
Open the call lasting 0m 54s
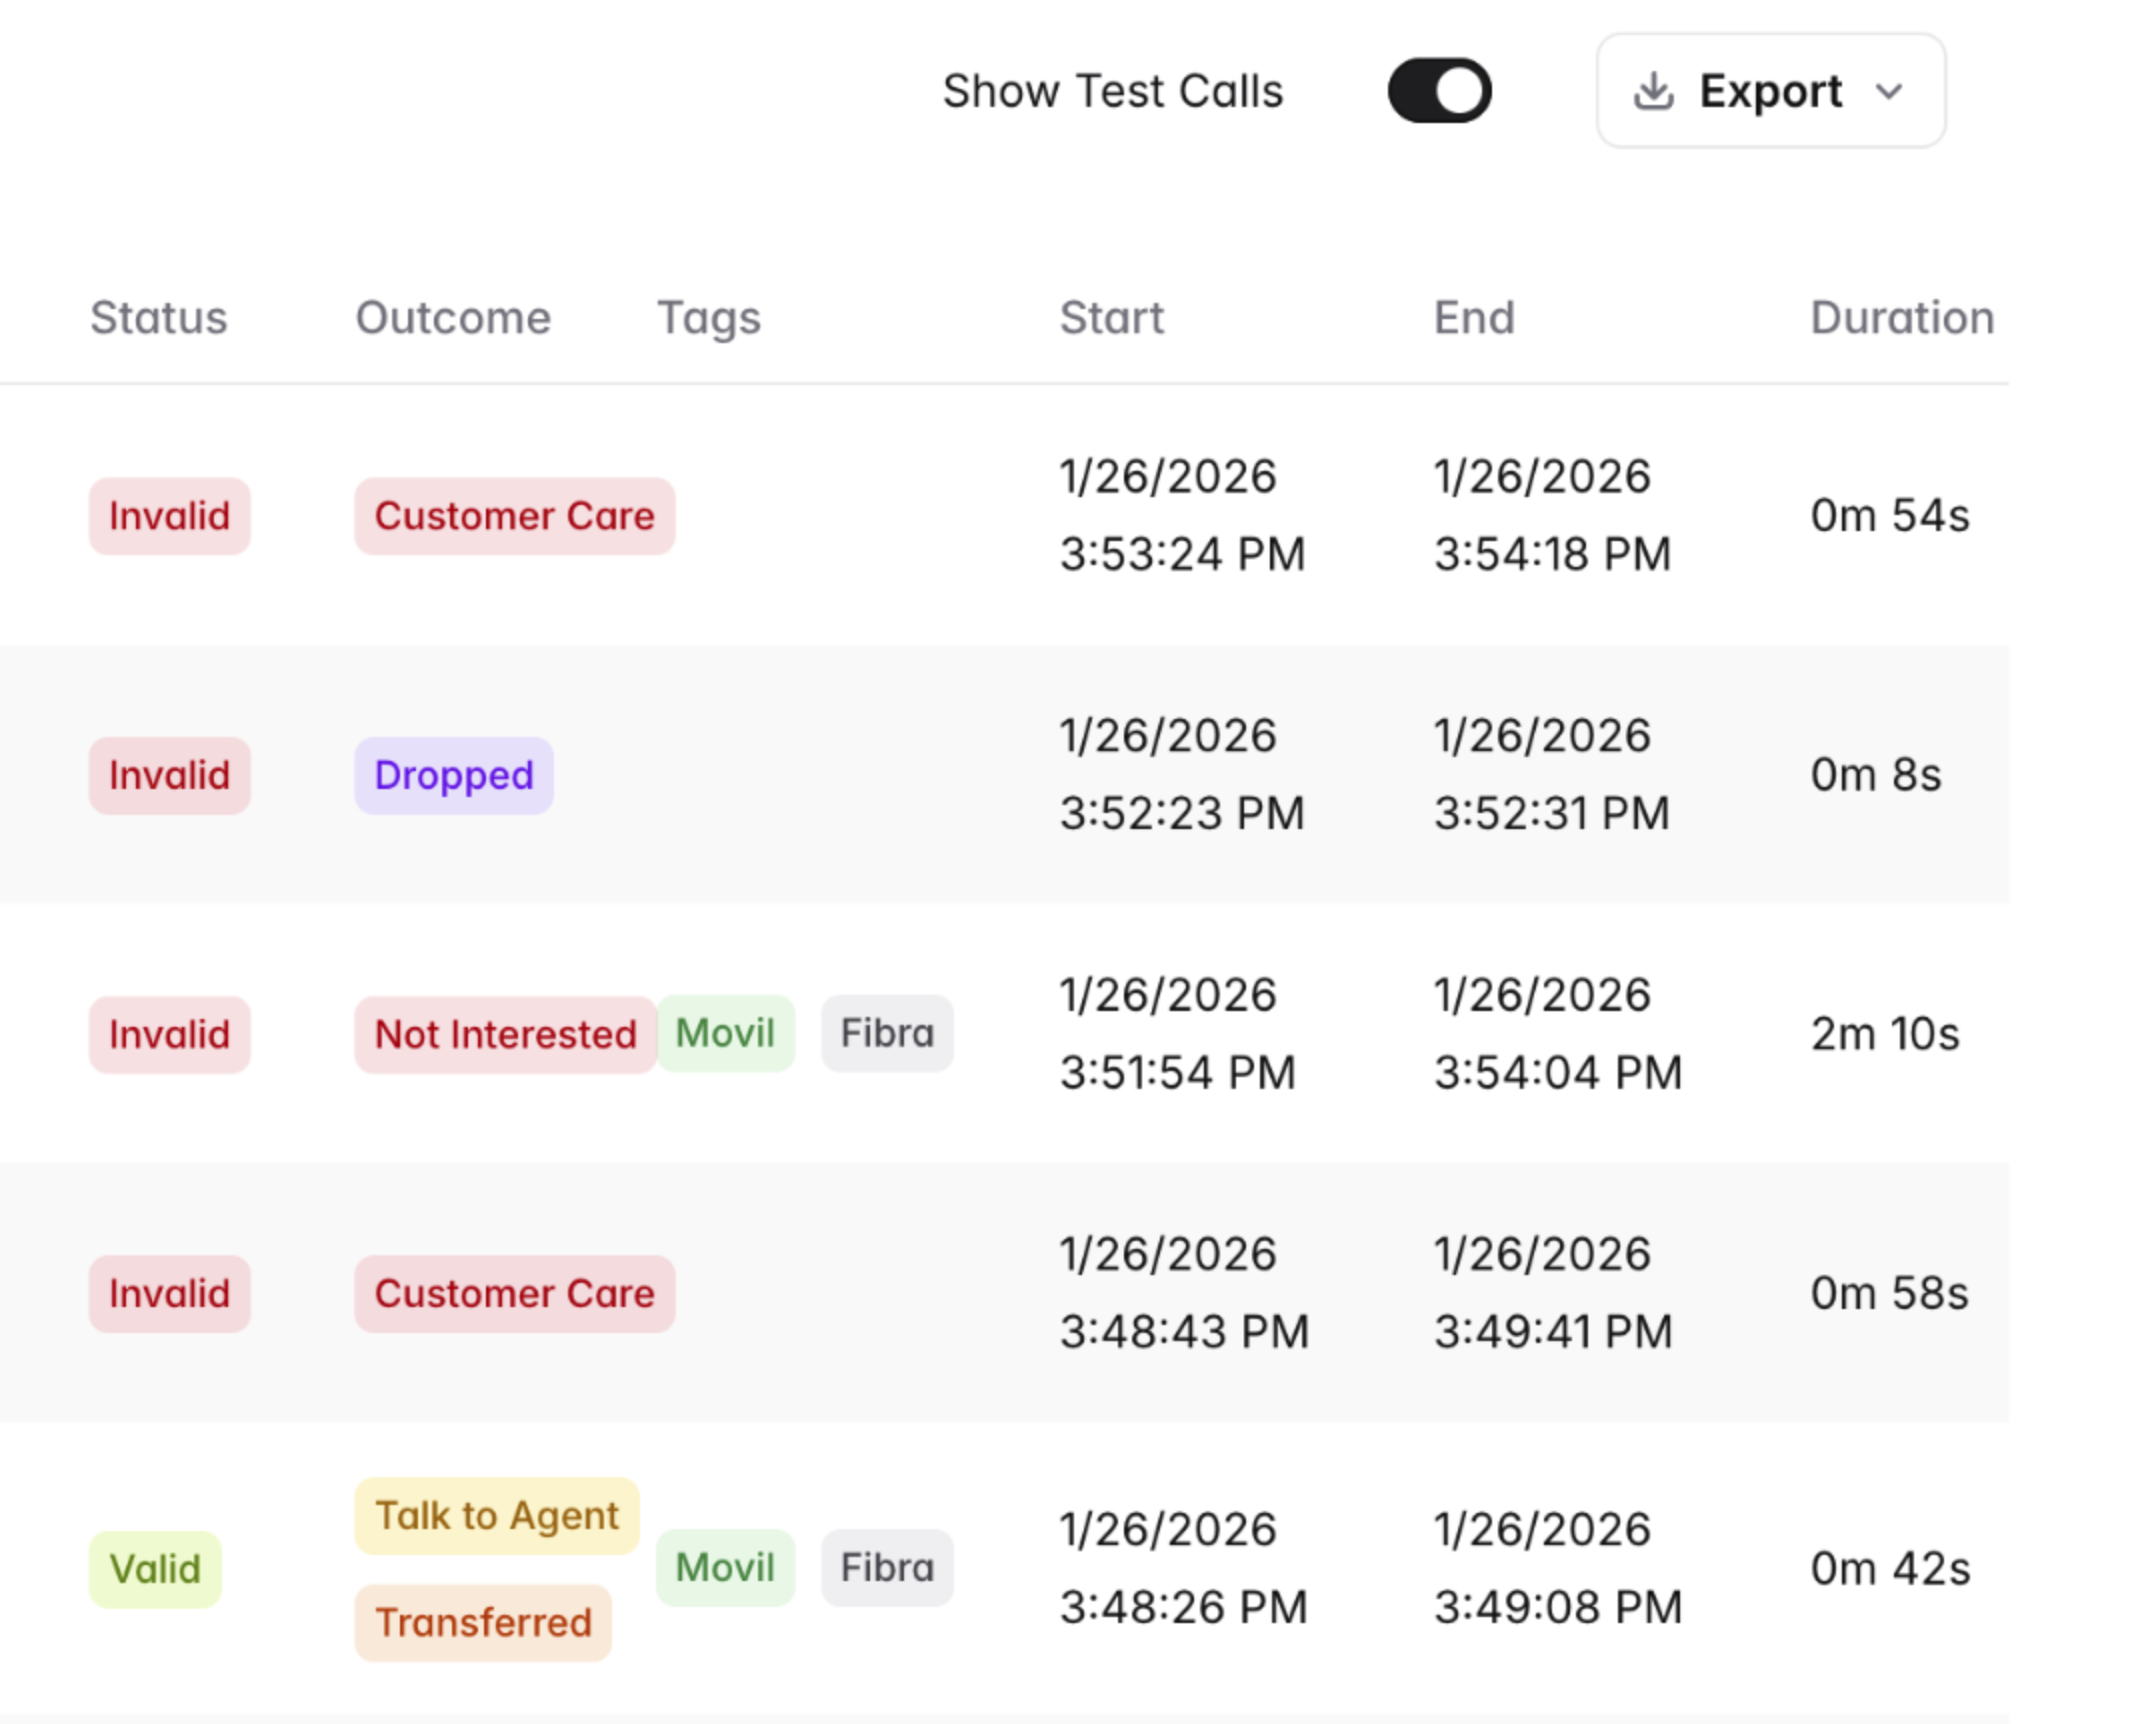point(1888,516)
